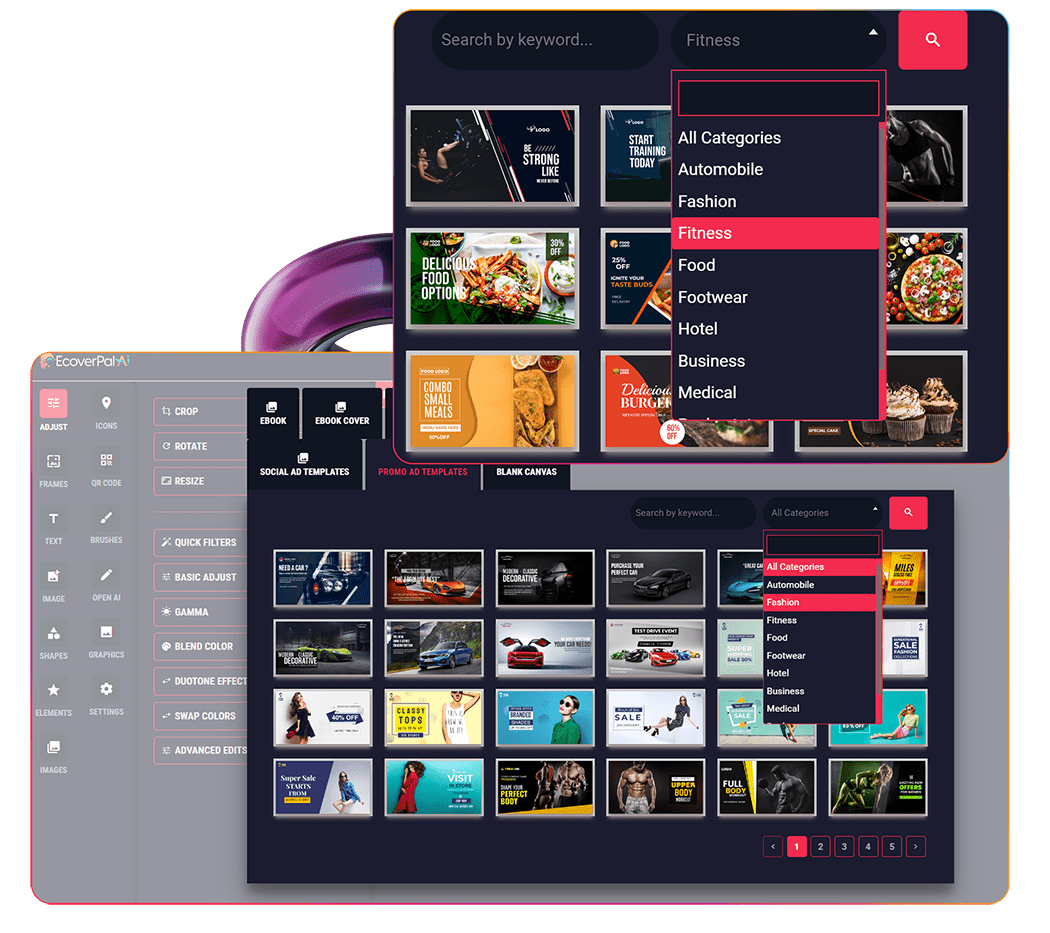Click the small dropdown filter text box

pyautogui.click(x=822, y=545)
